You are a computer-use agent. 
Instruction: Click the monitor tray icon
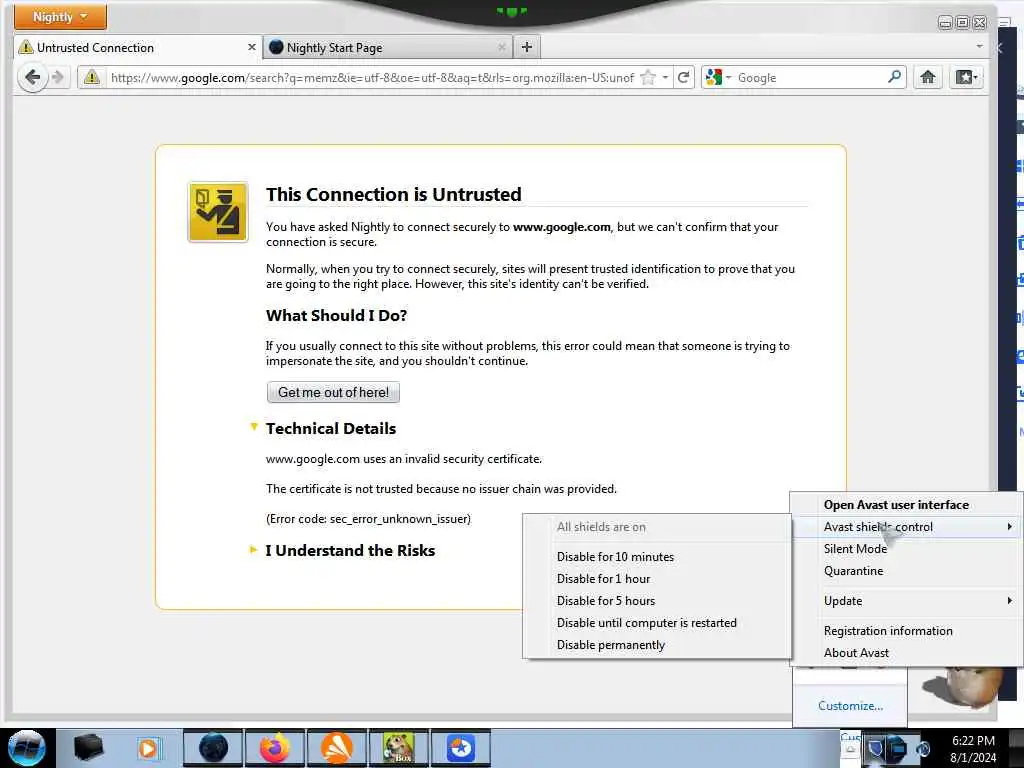click(896, 748)
